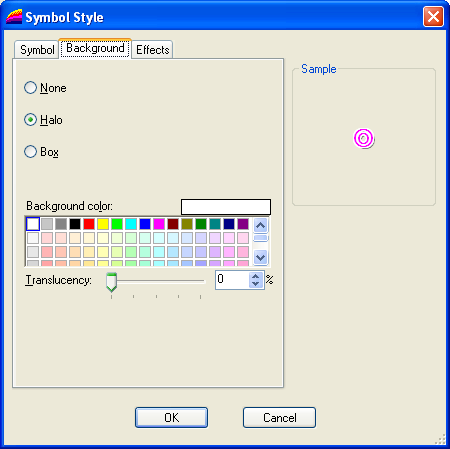
Task: Click the OK button
Action: point(171,417)
